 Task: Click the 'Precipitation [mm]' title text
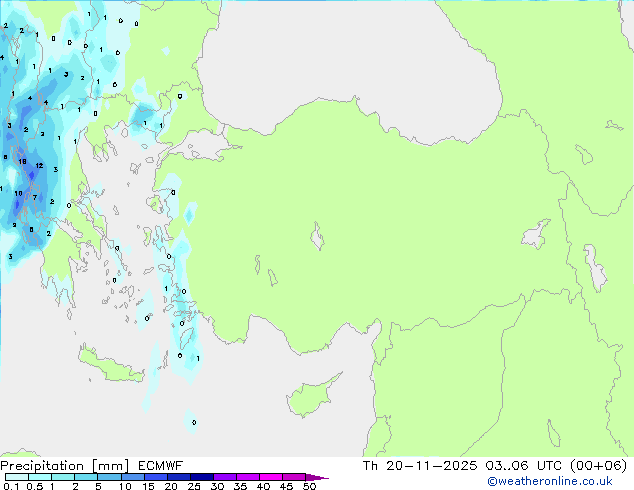tap(65, 466)
